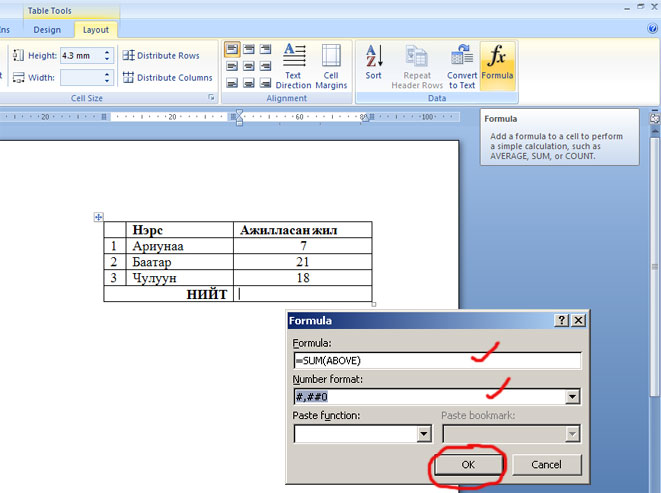Select Align Center Left alignment icon

tap(232, 66)
